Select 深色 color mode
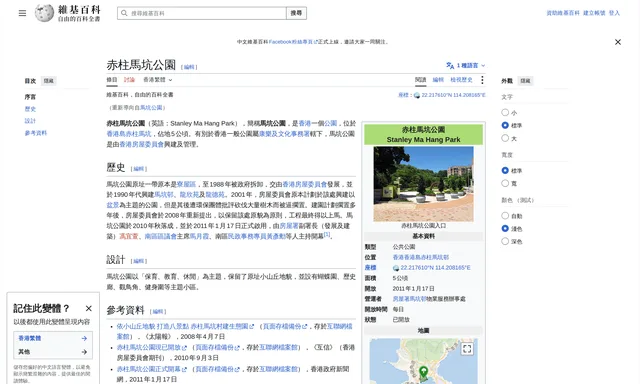 coord(505,241)
